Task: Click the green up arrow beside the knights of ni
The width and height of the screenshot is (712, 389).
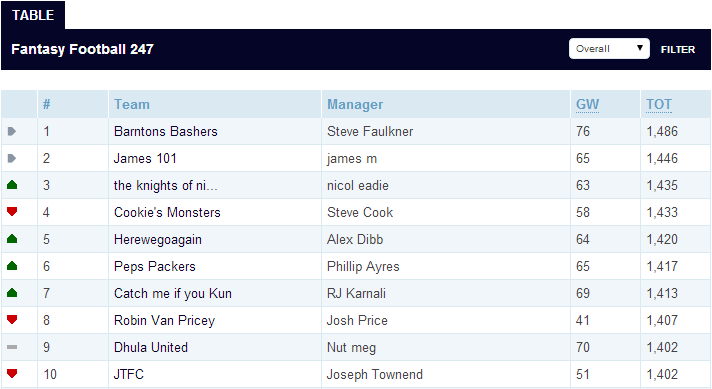Action: coord(12,185)
